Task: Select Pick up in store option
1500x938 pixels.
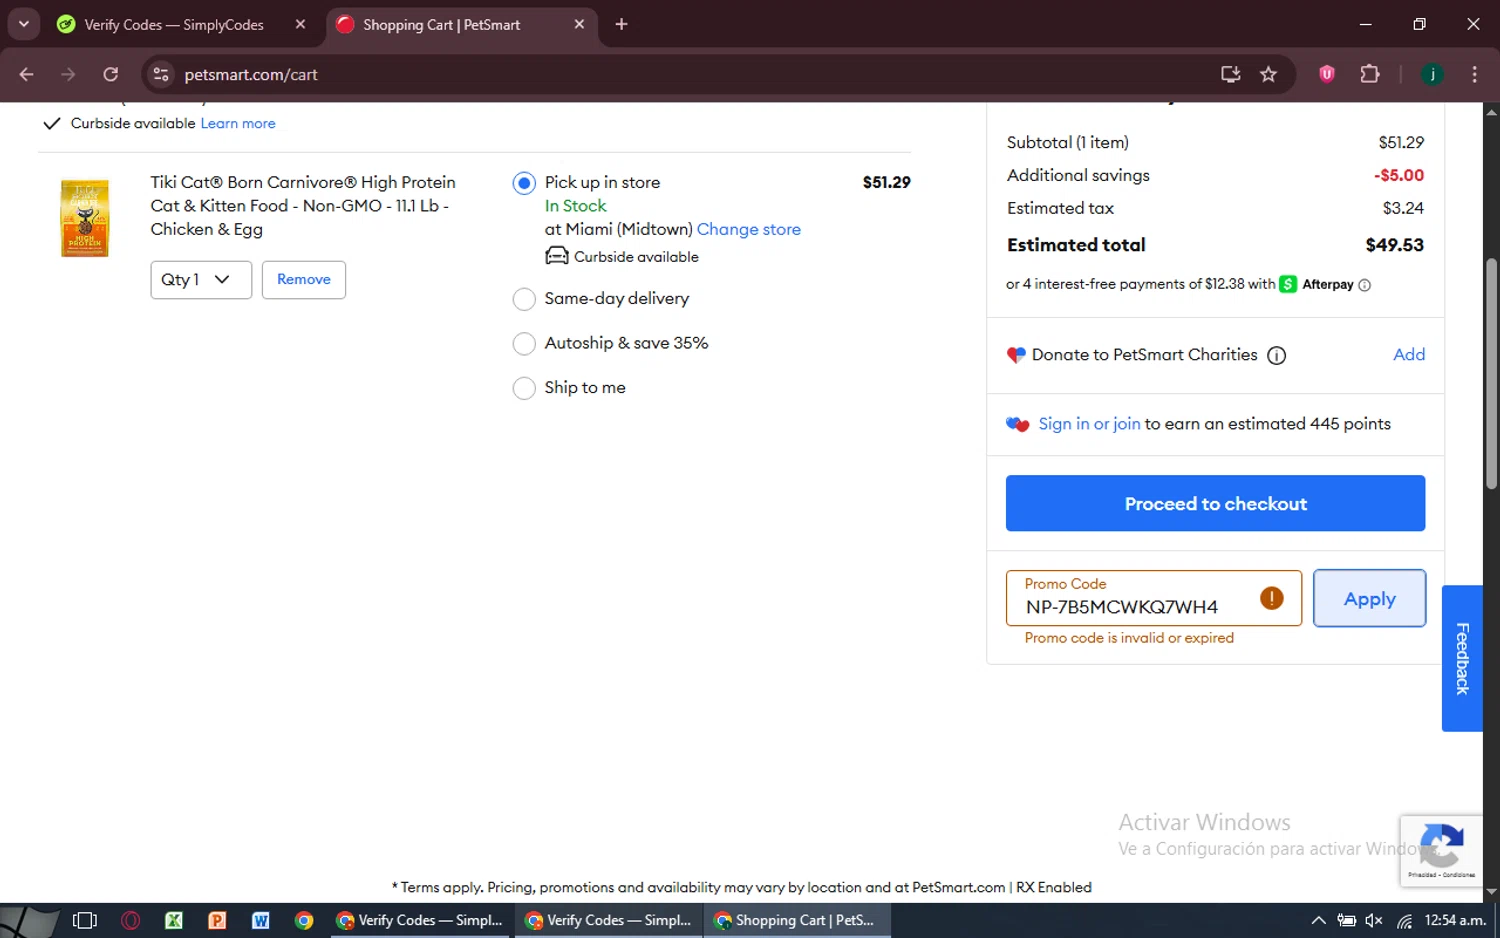Action: pyautogui.click(x=524, y=183)
